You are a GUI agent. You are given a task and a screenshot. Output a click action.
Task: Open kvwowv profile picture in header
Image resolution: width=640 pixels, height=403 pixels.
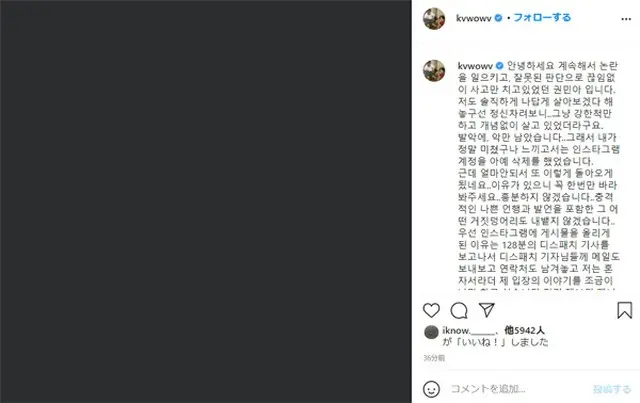[x=434, y=18]
